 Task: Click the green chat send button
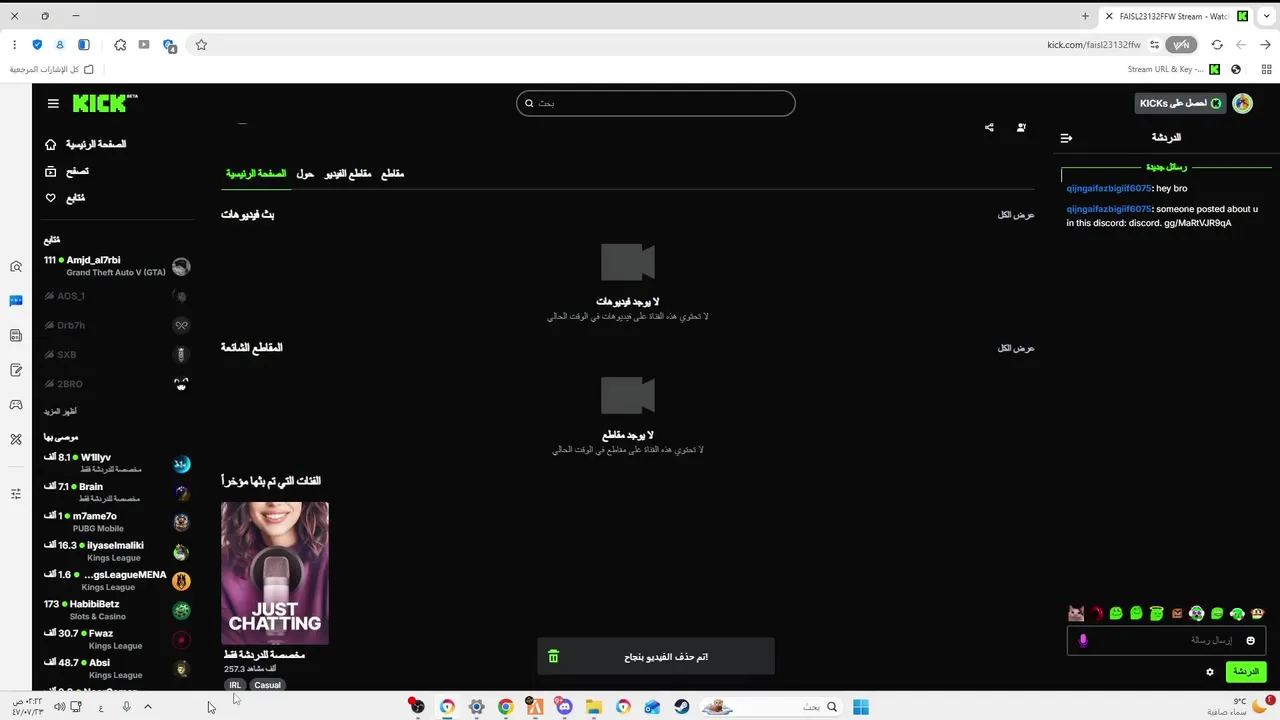1245,672
